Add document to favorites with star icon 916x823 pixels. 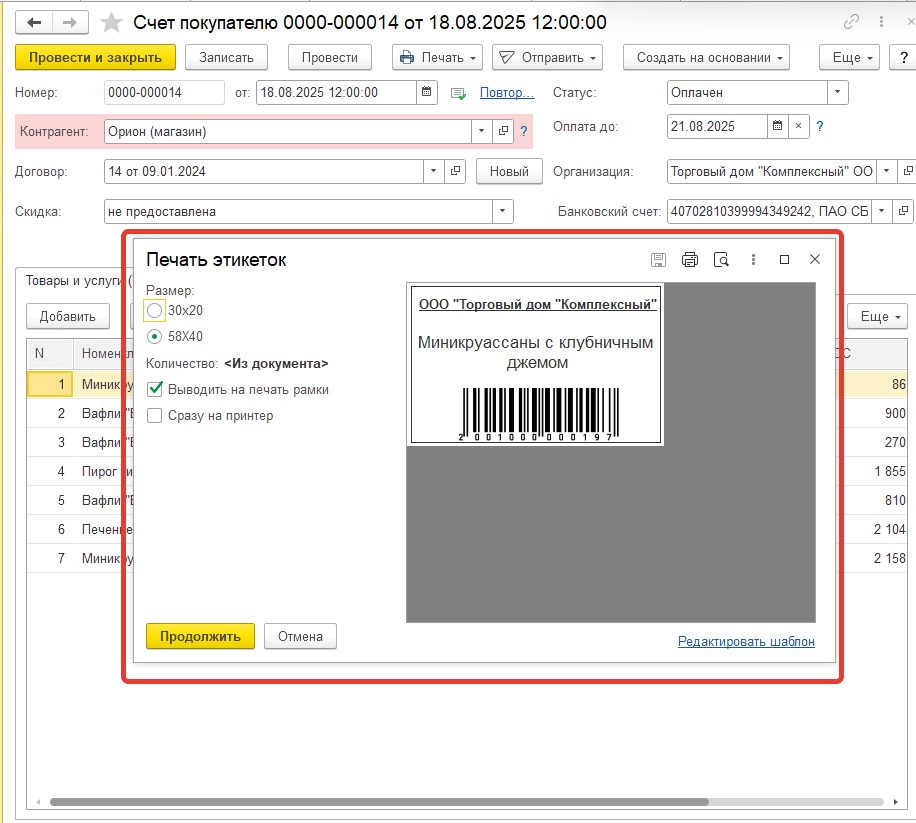pos(111,23)
